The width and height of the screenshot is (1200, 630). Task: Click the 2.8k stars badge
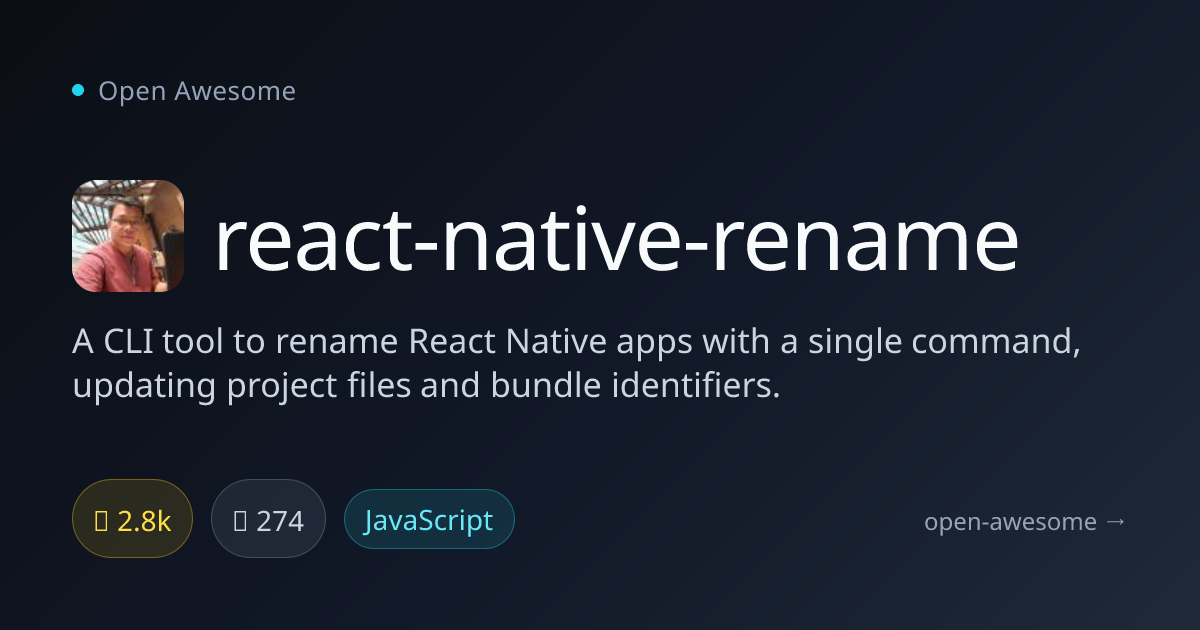132,520
